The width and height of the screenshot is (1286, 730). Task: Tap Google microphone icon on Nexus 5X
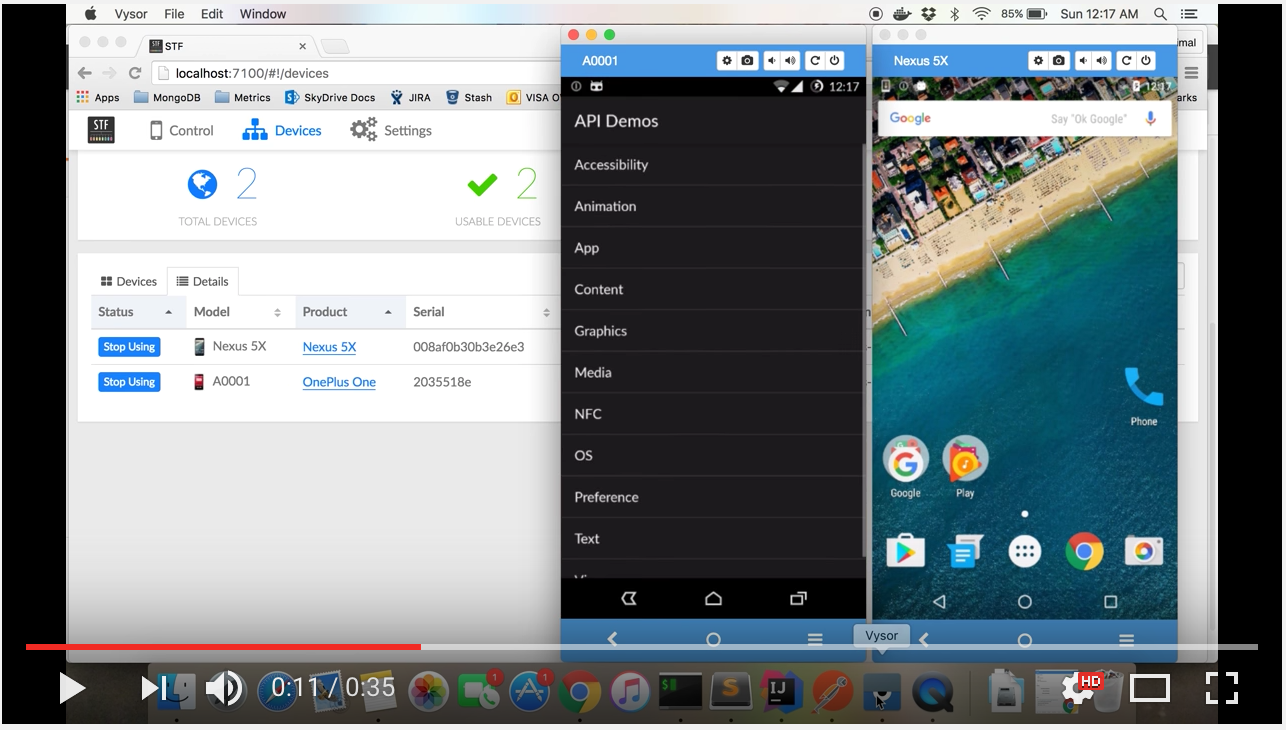[x=1150, y=118]
